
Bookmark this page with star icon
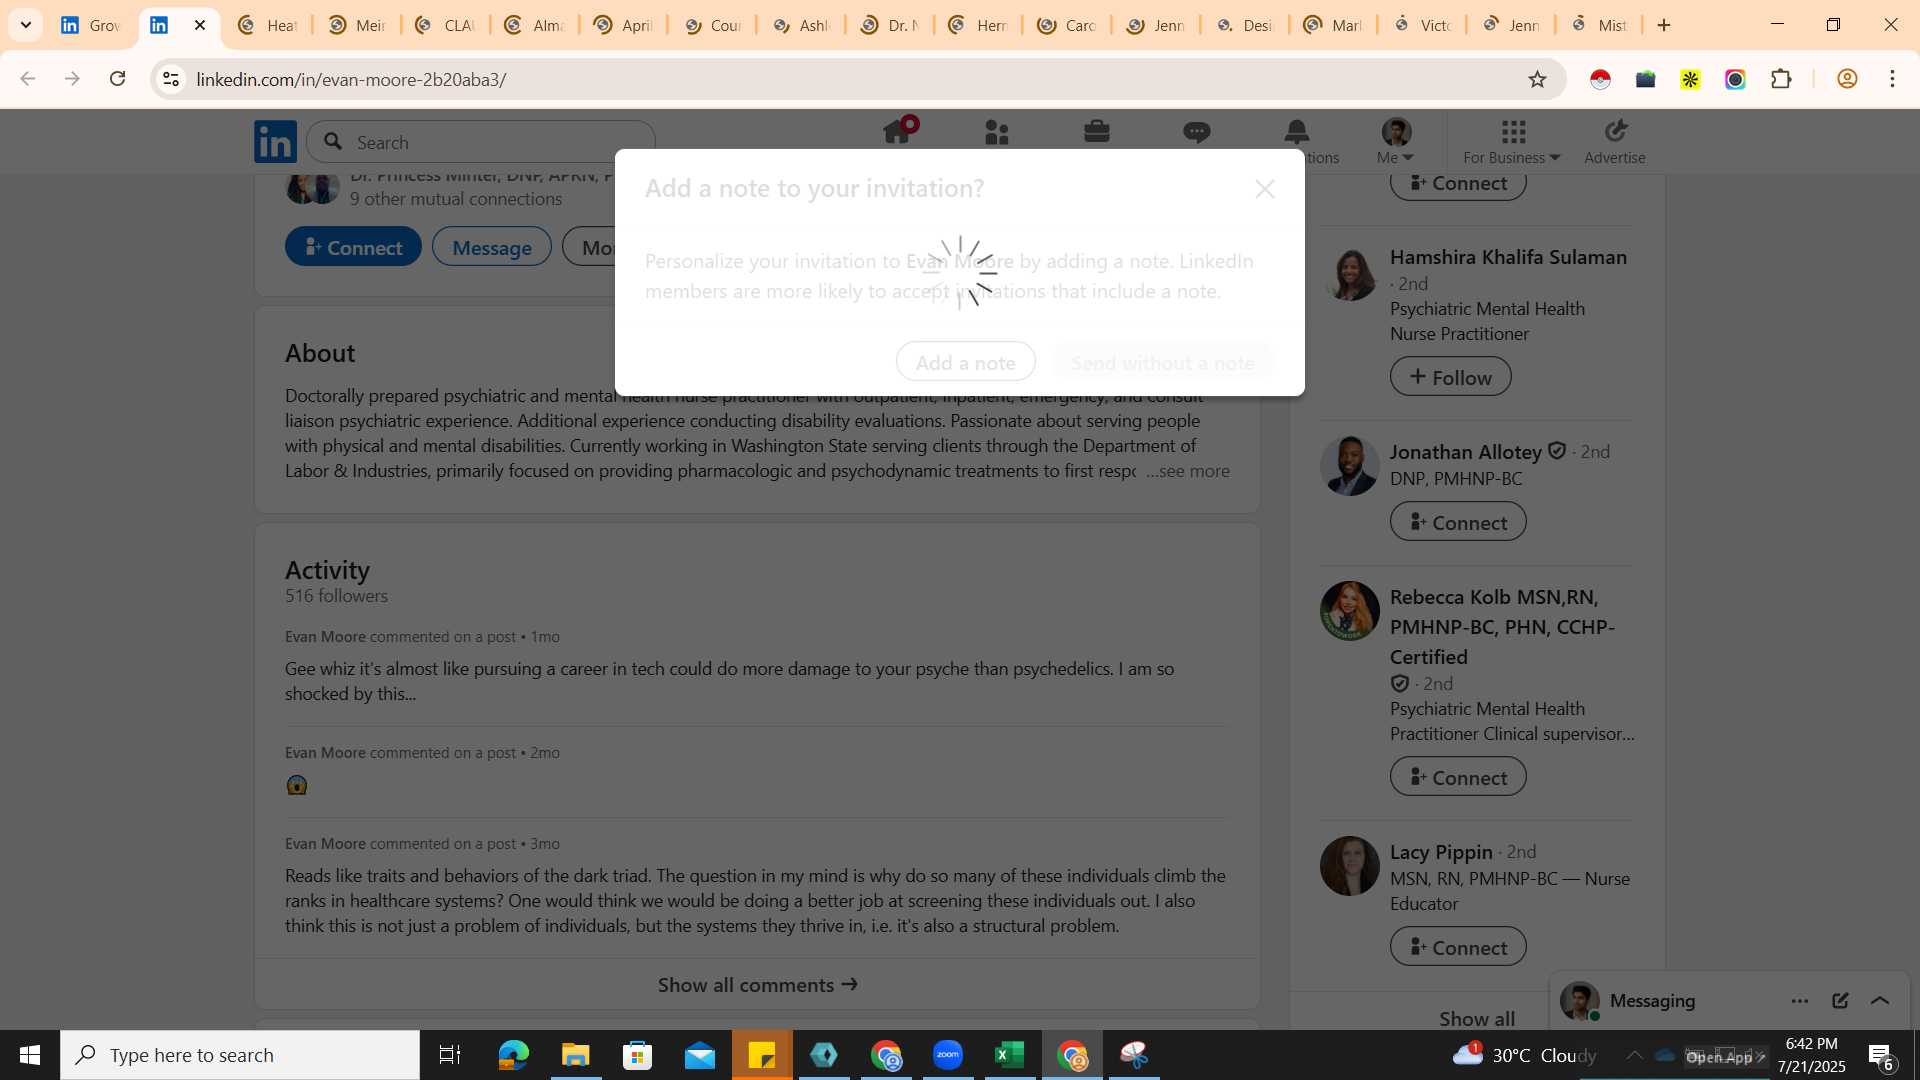pyautogui.click(x=1537, y=79)
